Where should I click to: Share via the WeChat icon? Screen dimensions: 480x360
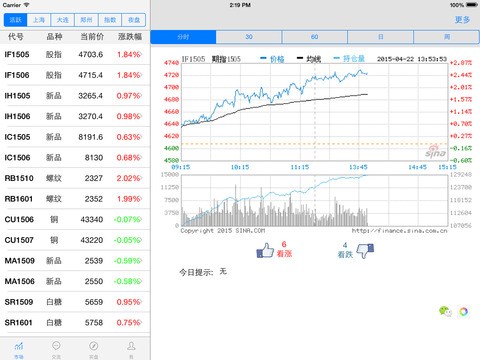tap(445, 311)
